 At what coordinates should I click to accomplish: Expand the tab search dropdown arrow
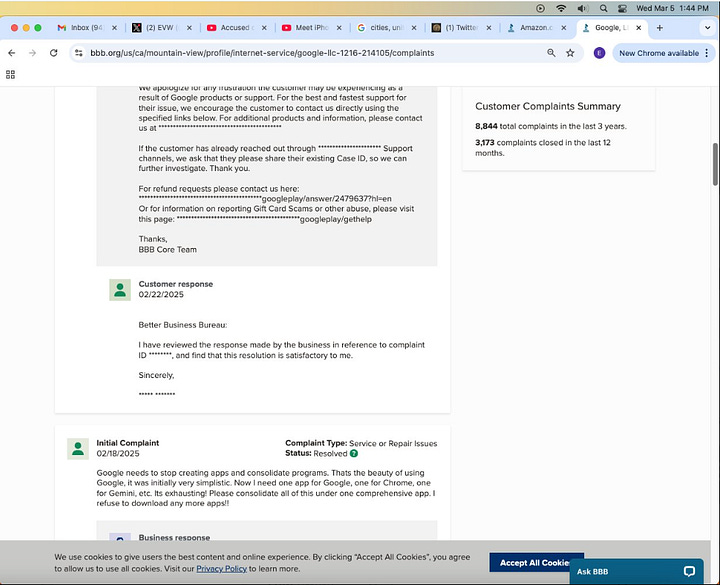click(x=708, y=28)
